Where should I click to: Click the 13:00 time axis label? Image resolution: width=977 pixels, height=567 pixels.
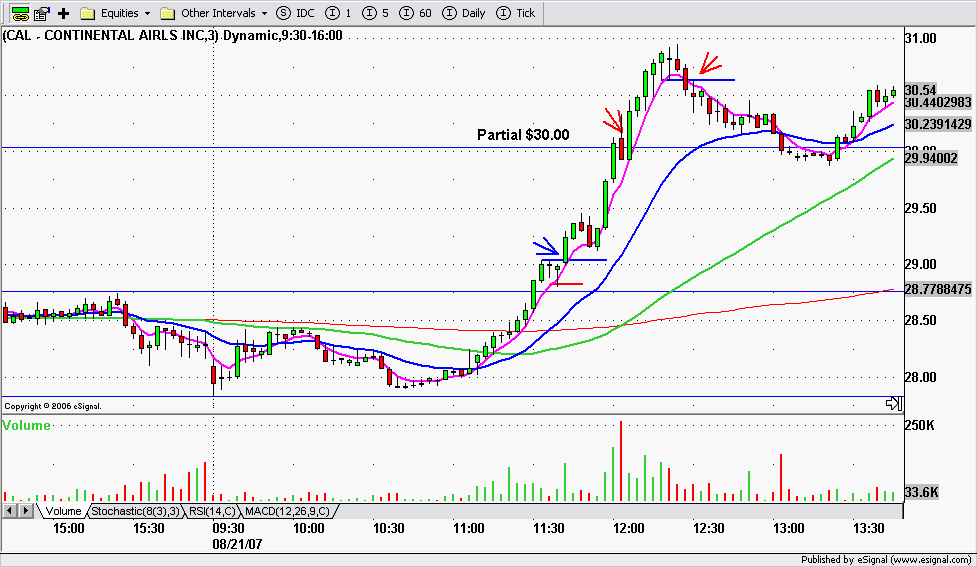coord(788,529)
